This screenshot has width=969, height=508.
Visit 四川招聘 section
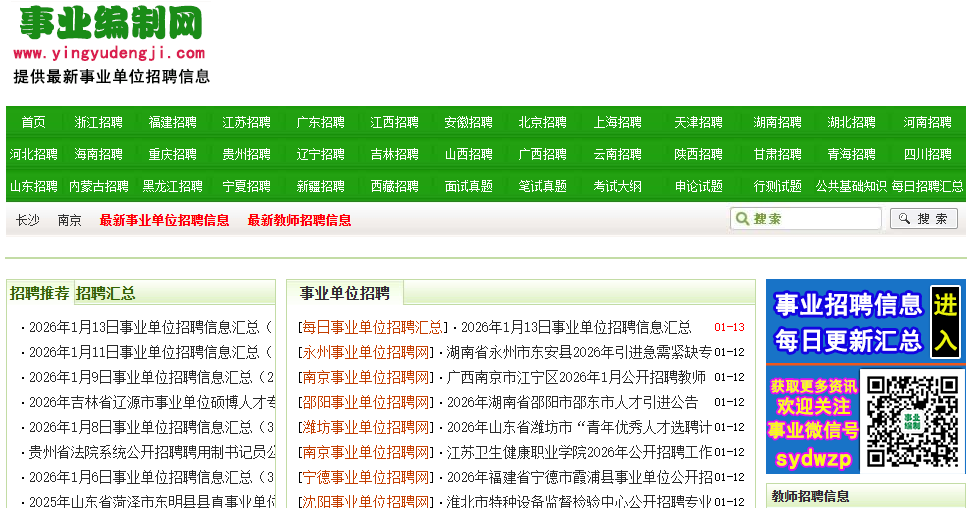point(928,155)
